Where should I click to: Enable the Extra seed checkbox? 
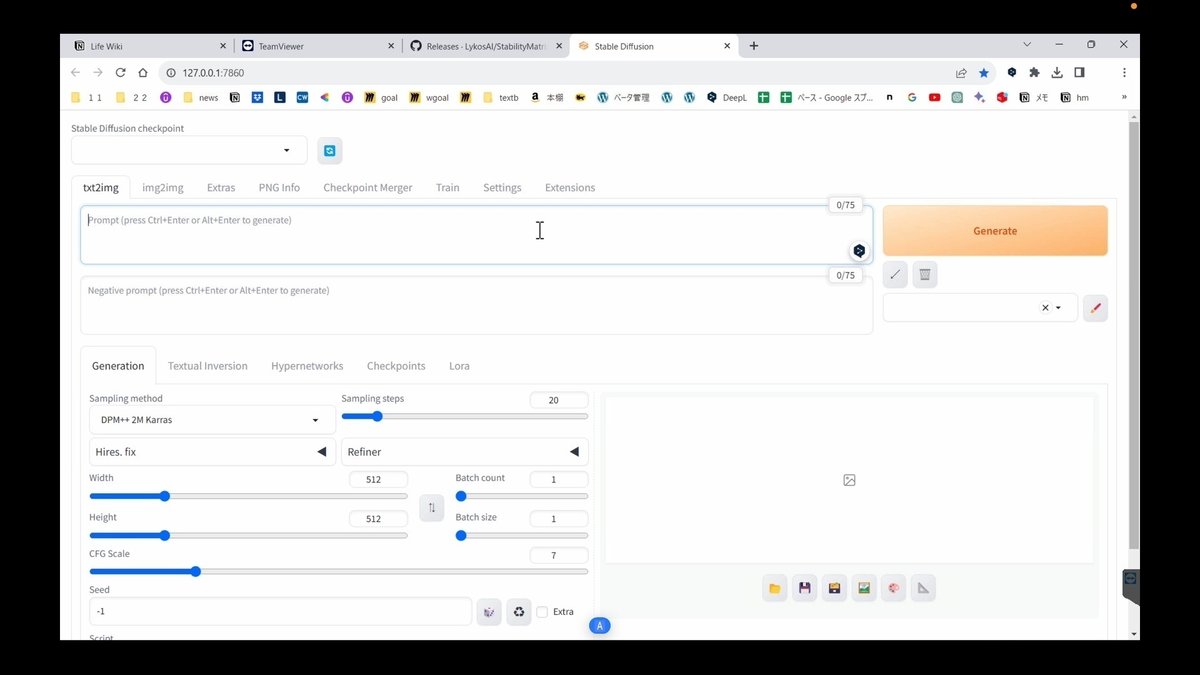542,612
